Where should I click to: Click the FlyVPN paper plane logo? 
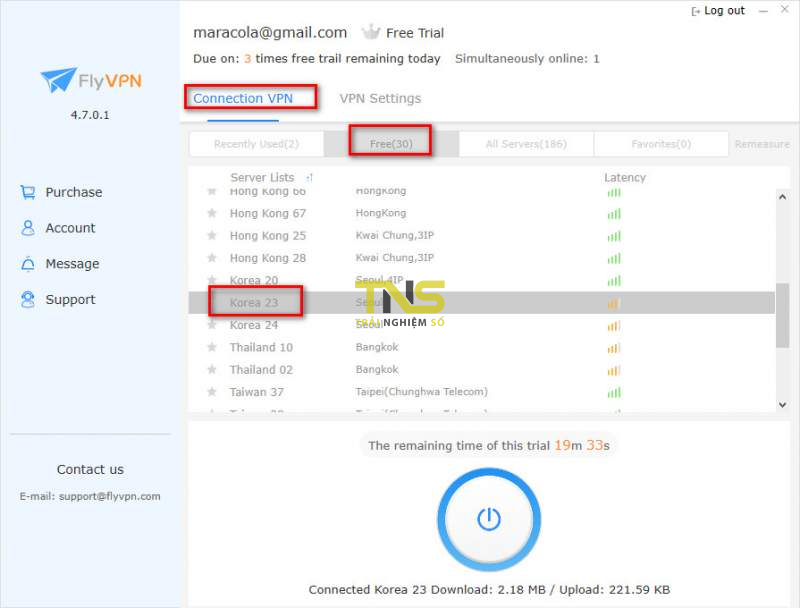[x=59, y=80]
